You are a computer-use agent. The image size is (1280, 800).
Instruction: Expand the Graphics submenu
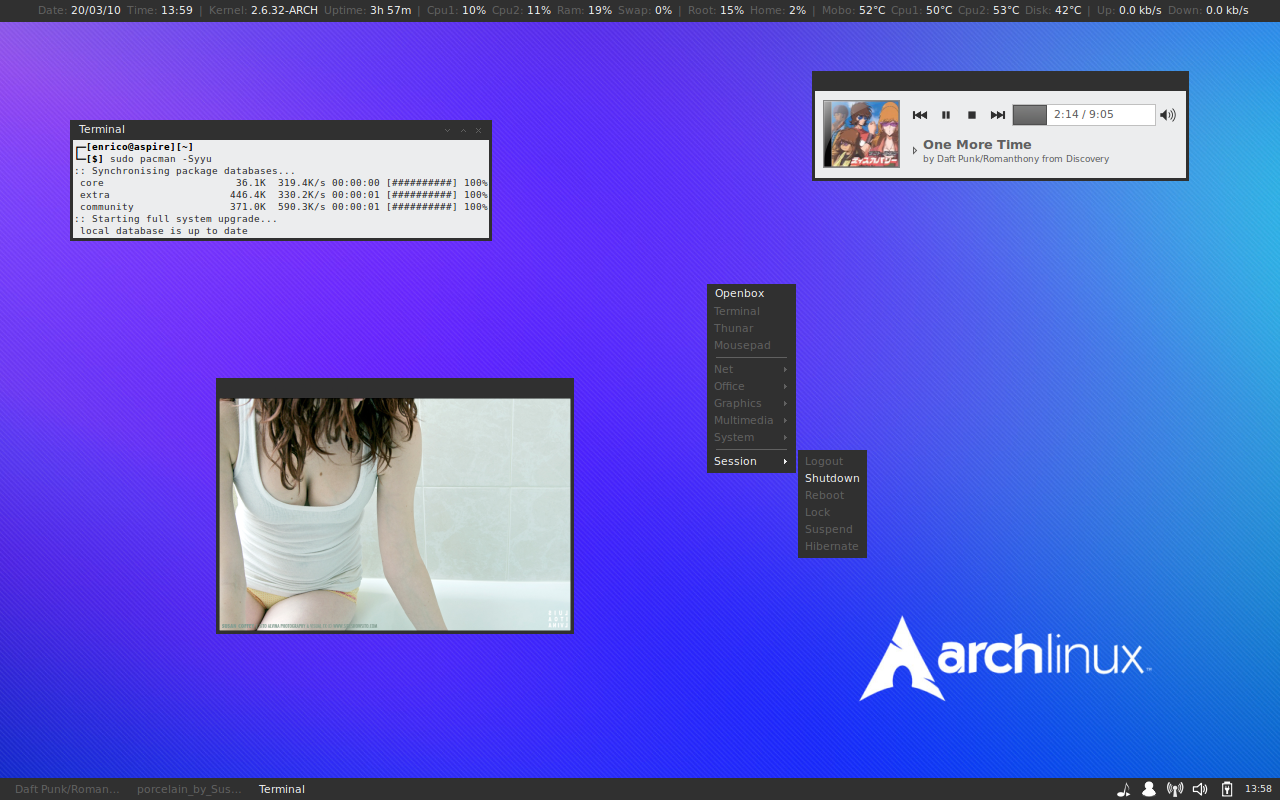click(x=751, y=403)
